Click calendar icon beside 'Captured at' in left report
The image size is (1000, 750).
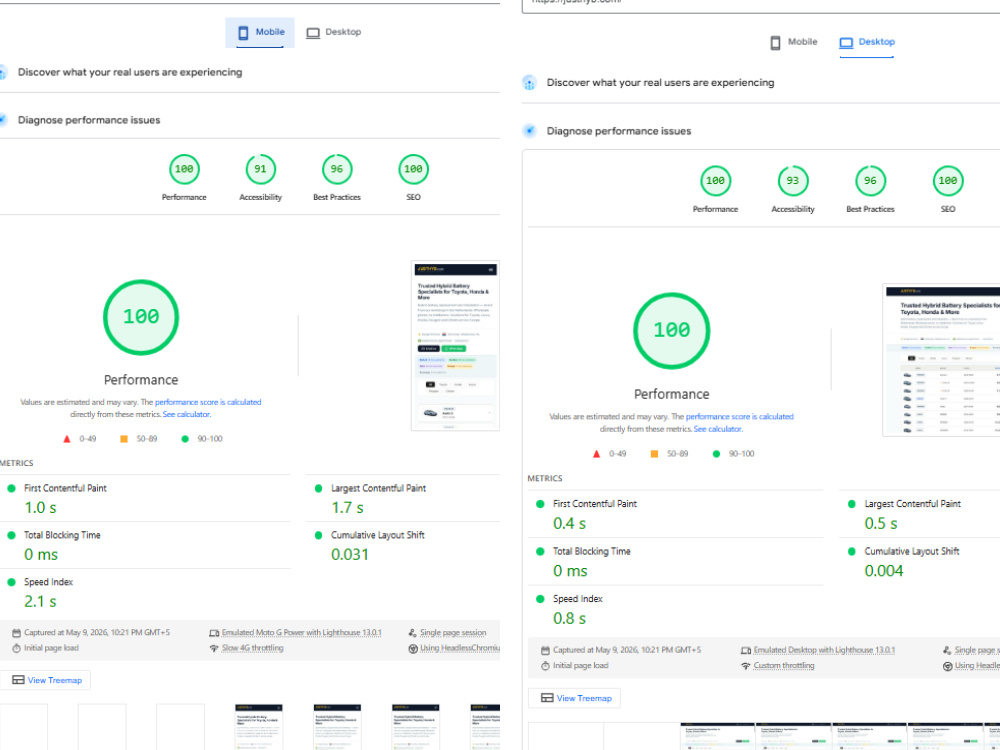(x=17, y=633)
